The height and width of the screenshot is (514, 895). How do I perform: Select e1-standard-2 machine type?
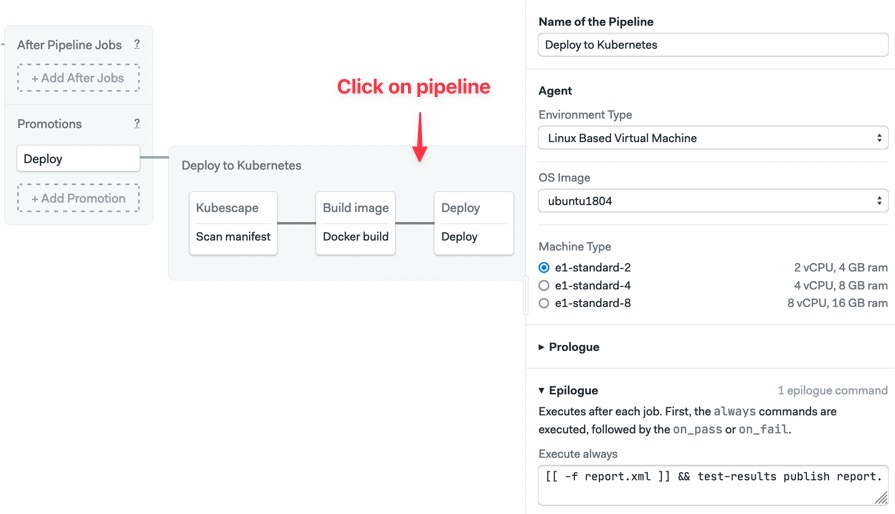click(544, 268)
